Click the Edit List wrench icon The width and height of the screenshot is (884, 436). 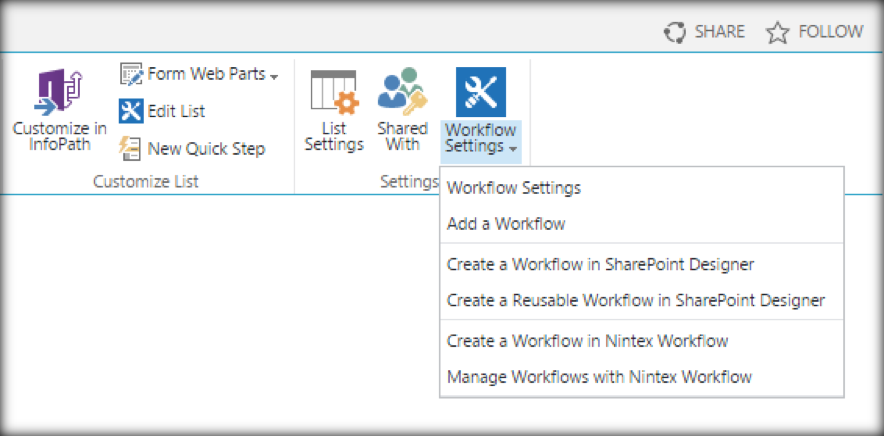point(131,111)
